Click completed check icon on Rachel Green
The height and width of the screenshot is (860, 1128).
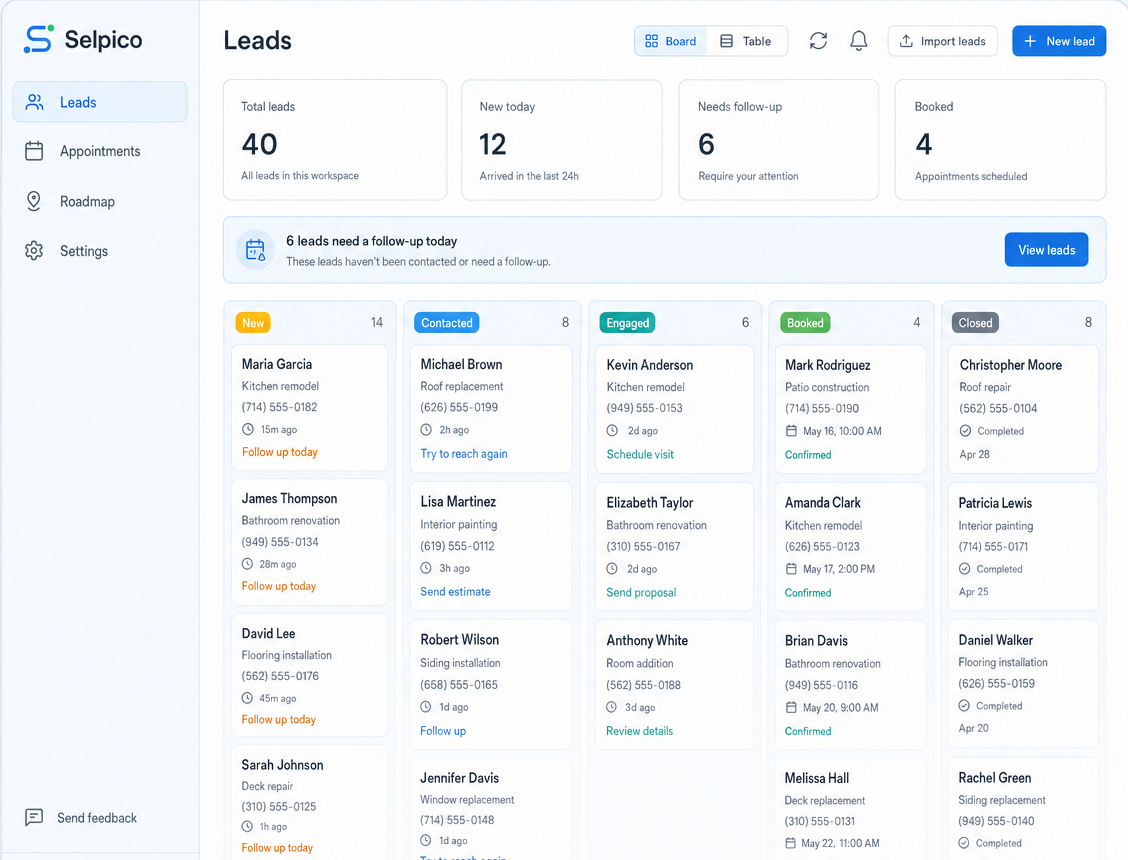964,843
